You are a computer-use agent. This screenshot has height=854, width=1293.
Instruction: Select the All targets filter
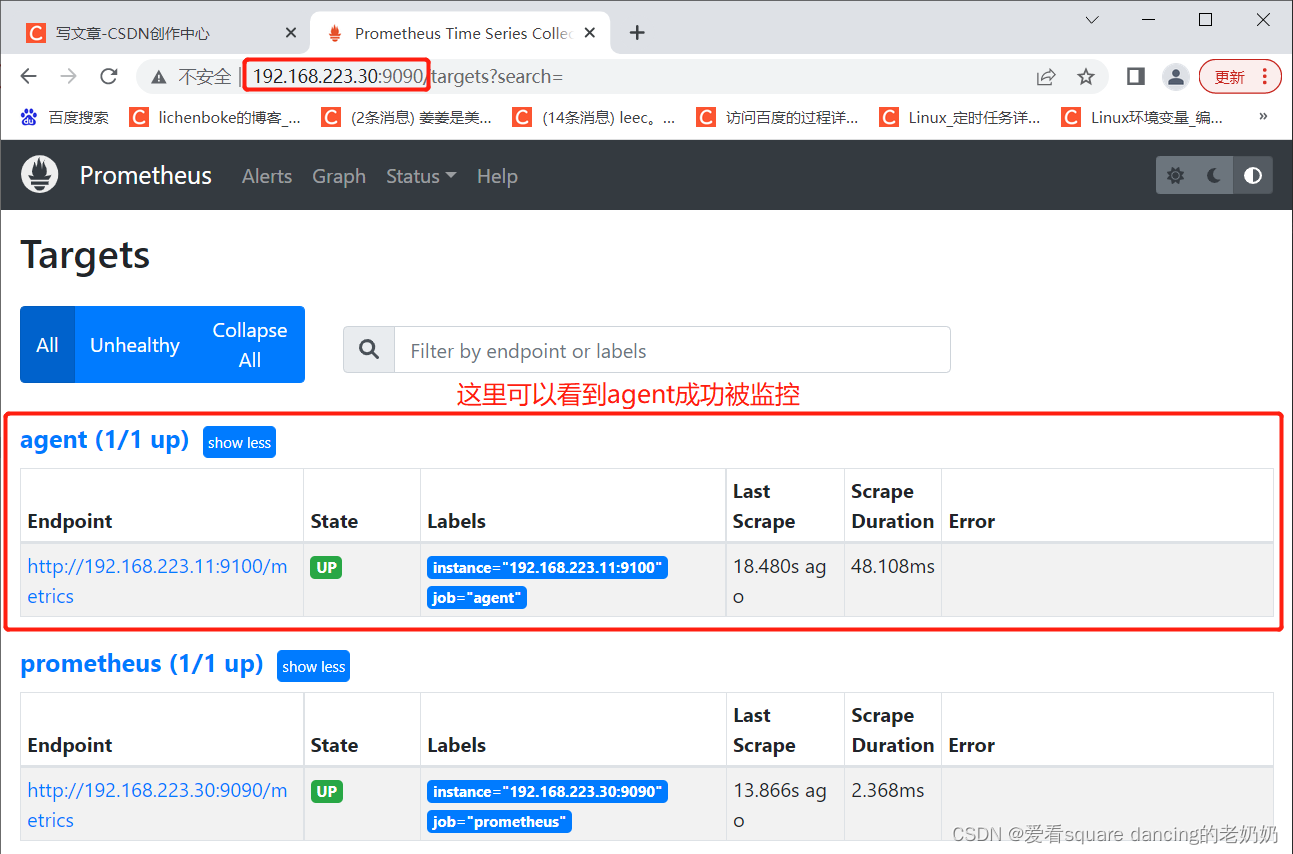point(47,345)
